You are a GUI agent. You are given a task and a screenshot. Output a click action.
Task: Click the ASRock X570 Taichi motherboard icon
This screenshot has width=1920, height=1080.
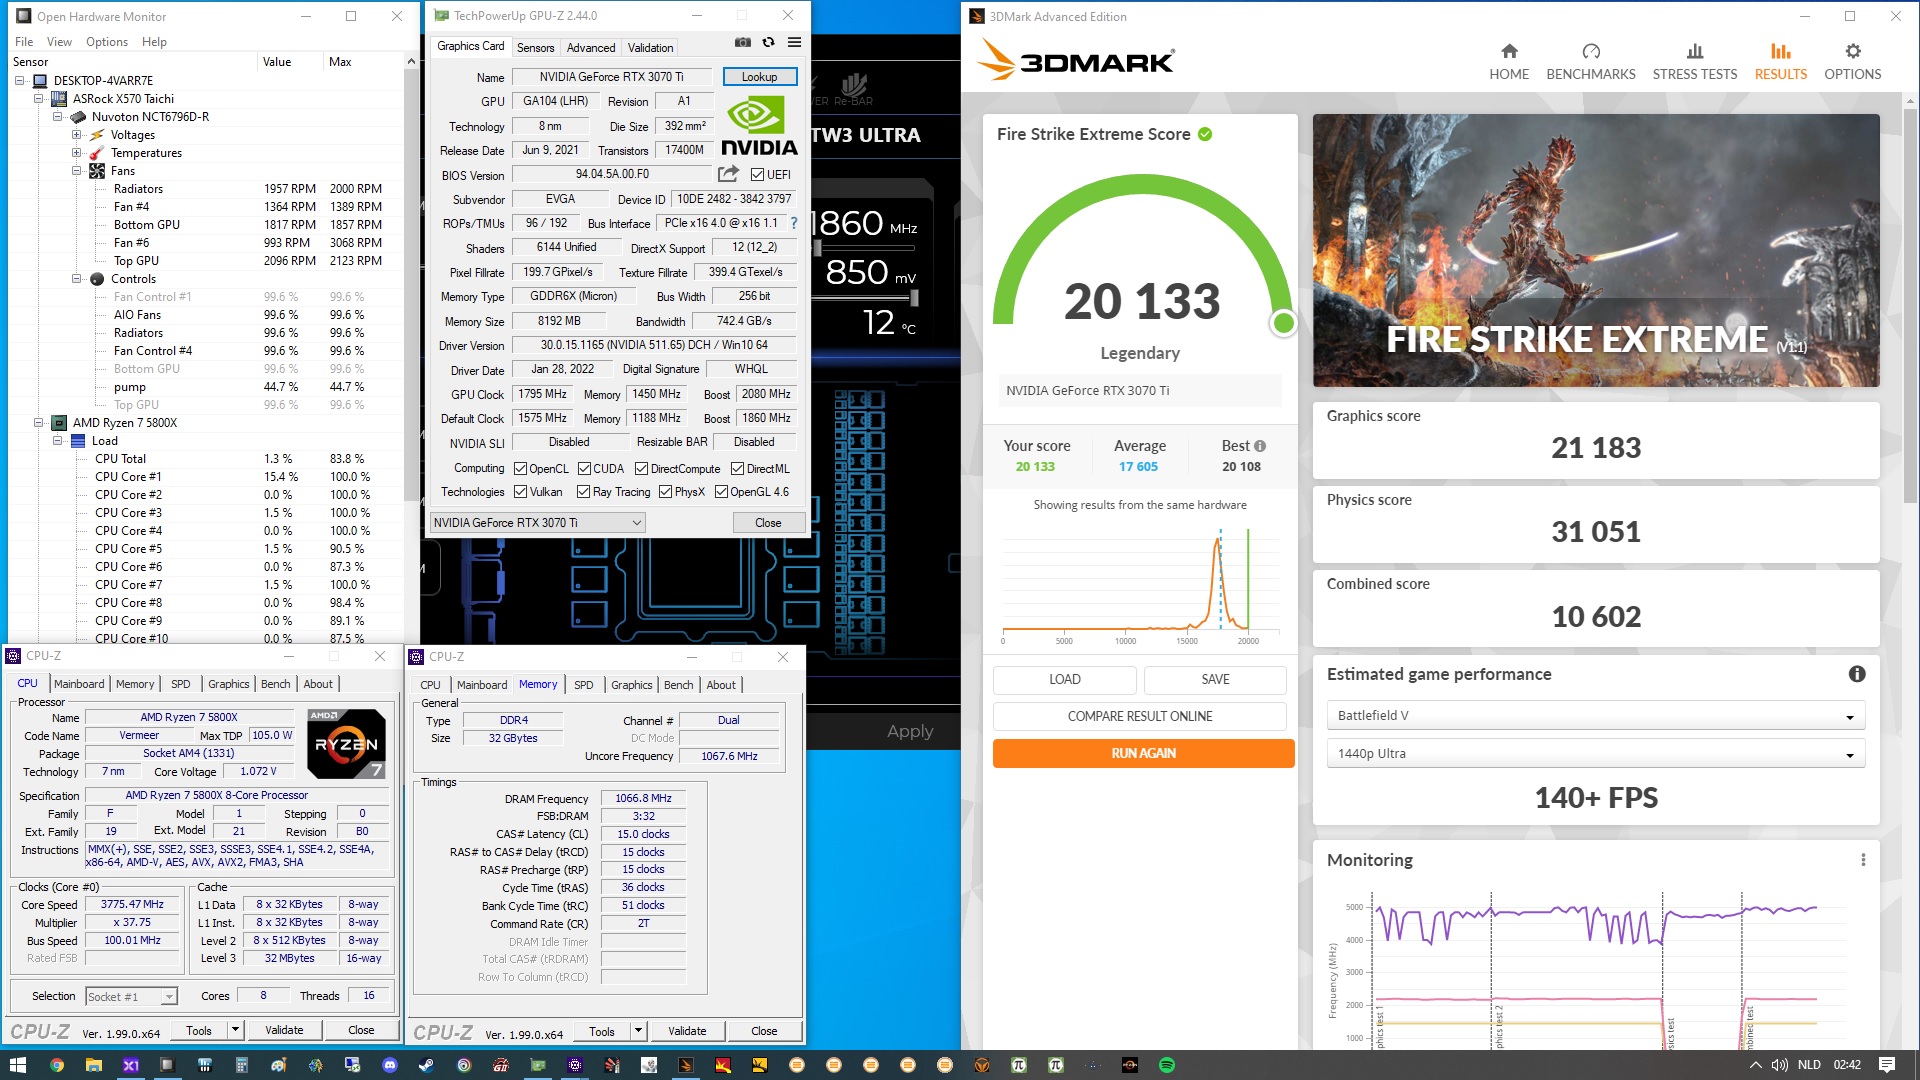59,99
